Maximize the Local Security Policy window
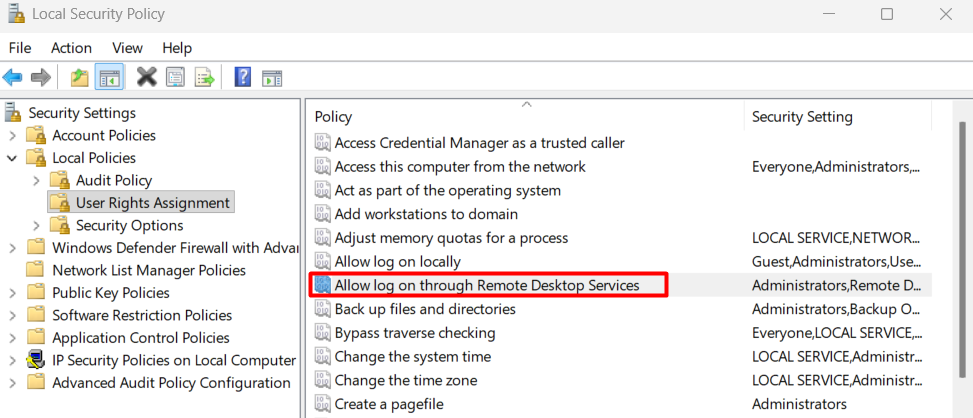Screen dimensions: 973x418 tap(887, 14)
